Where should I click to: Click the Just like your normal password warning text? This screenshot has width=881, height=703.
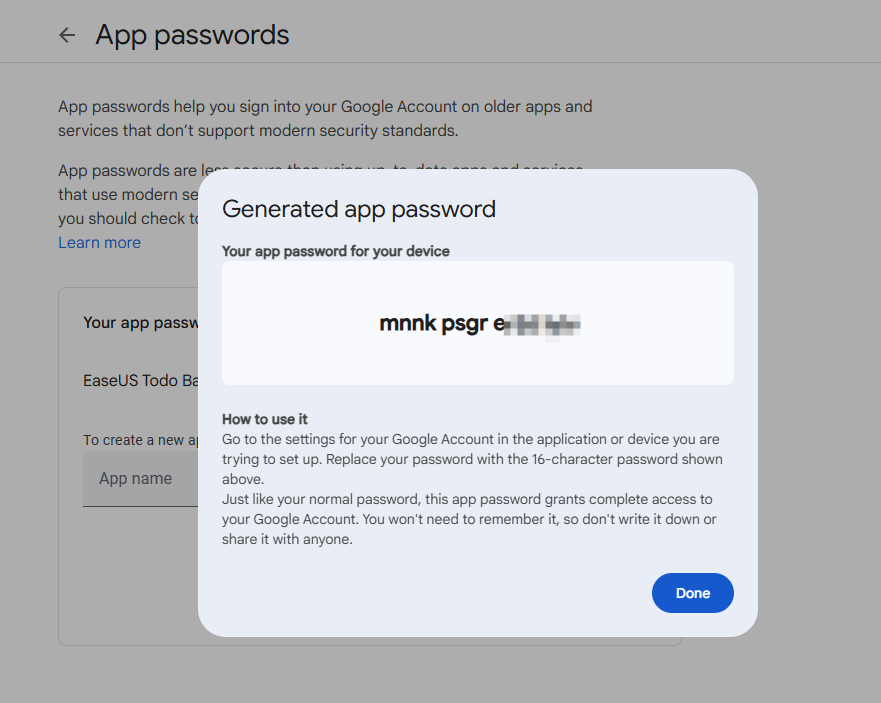469,519
